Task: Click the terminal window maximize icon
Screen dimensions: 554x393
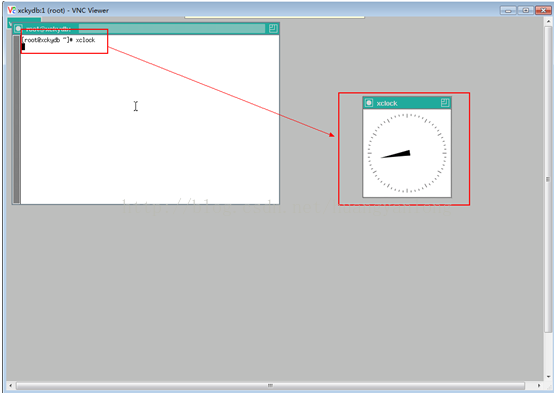Action: (x=273, y=29)
